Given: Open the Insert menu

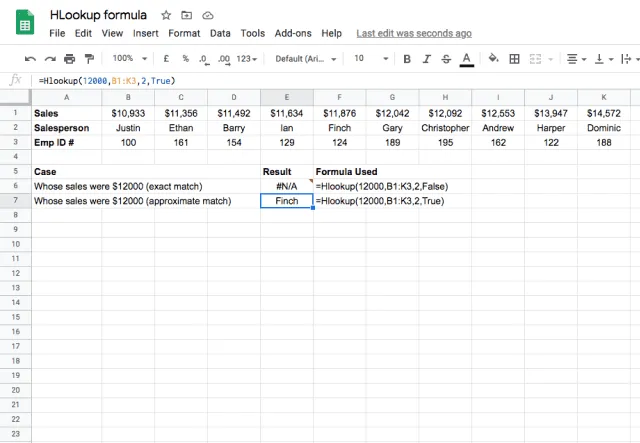Looking at the screenshot, I should [145, 33].
